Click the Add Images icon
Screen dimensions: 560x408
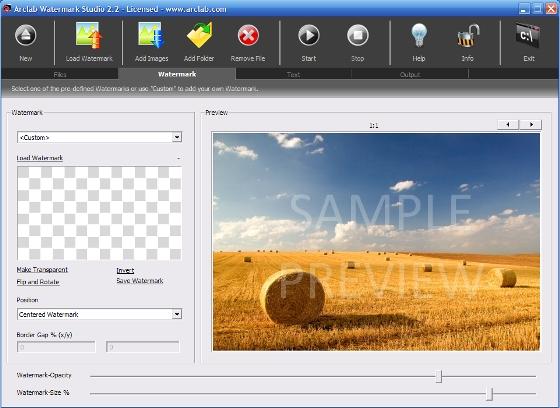[151, 35]
